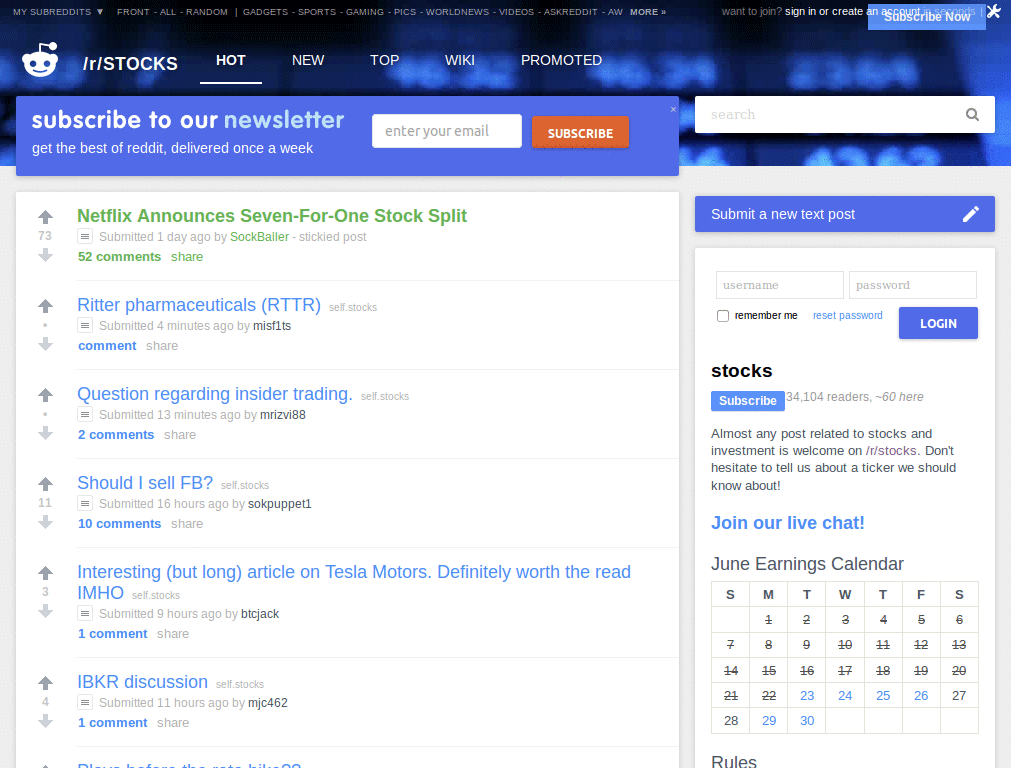Downvote the Netflix Seven-For-One Stock Split post
1024x768 pixels.
(x=45, y=255)
